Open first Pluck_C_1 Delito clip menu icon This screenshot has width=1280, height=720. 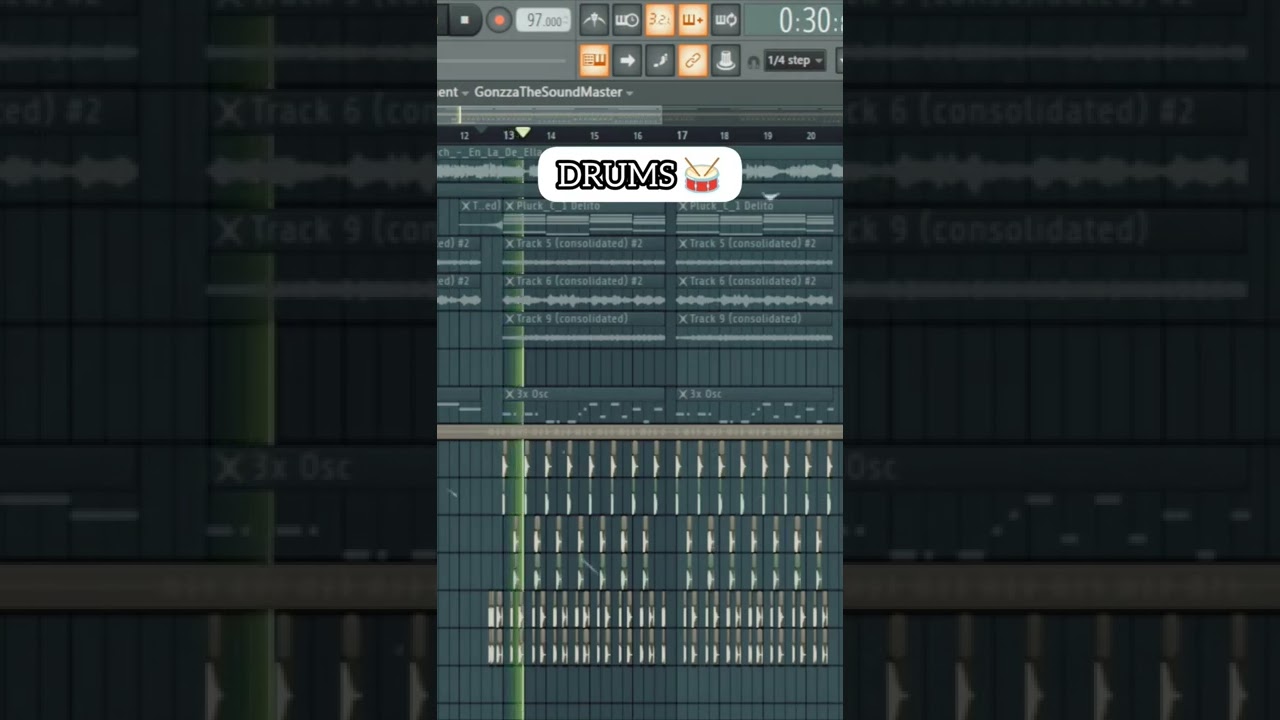pos(510,206)
